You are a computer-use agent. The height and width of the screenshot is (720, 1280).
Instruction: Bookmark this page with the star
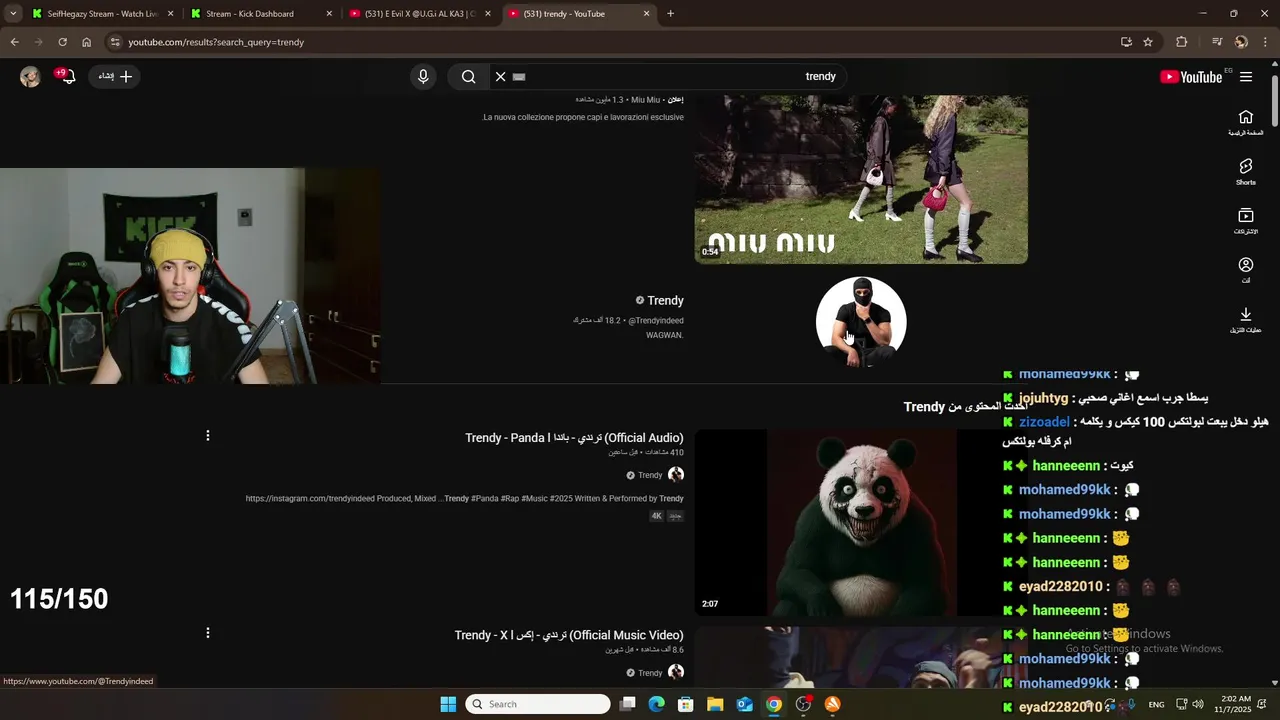1148,42
